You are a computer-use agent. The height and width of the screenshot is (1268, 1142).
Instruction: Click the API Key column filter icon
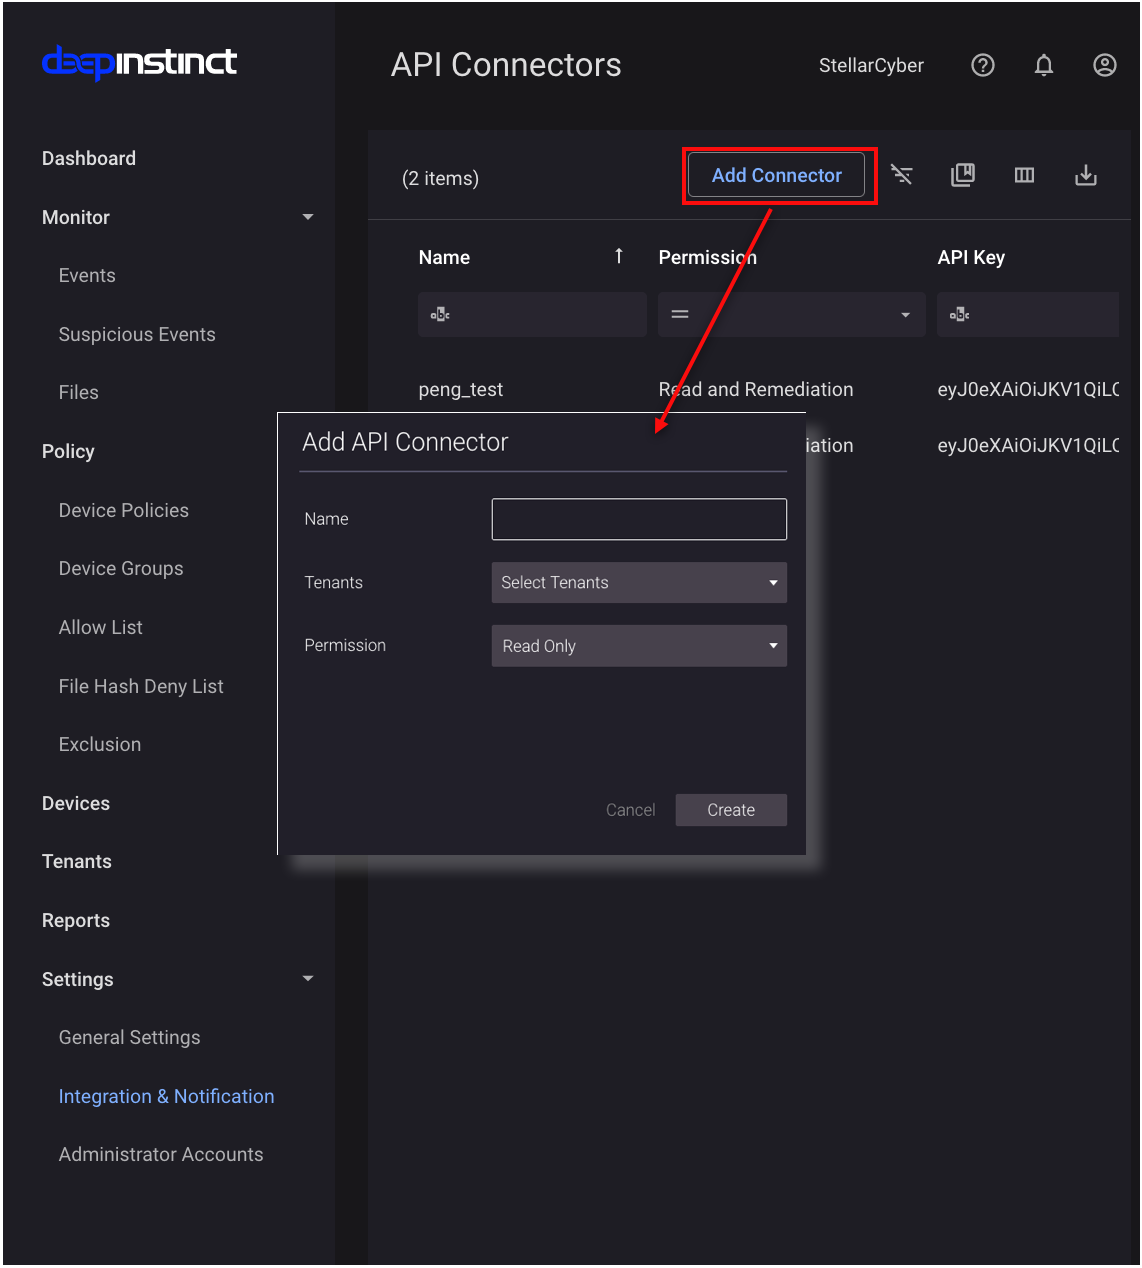coord(960,315)
